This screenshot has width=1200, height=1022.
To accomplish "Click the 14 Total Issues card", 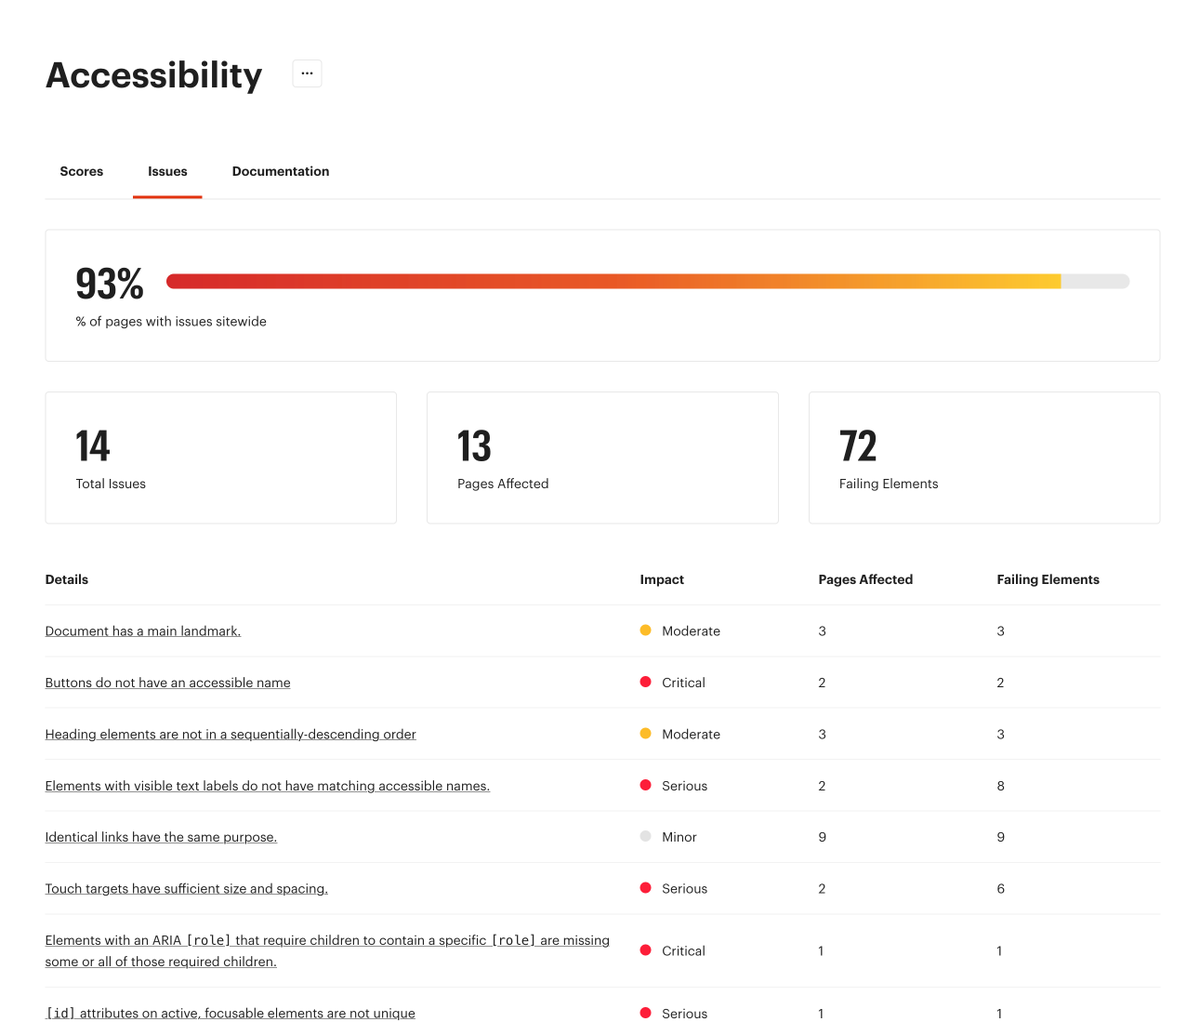I will pyautogui.click(x=221, y=457).
